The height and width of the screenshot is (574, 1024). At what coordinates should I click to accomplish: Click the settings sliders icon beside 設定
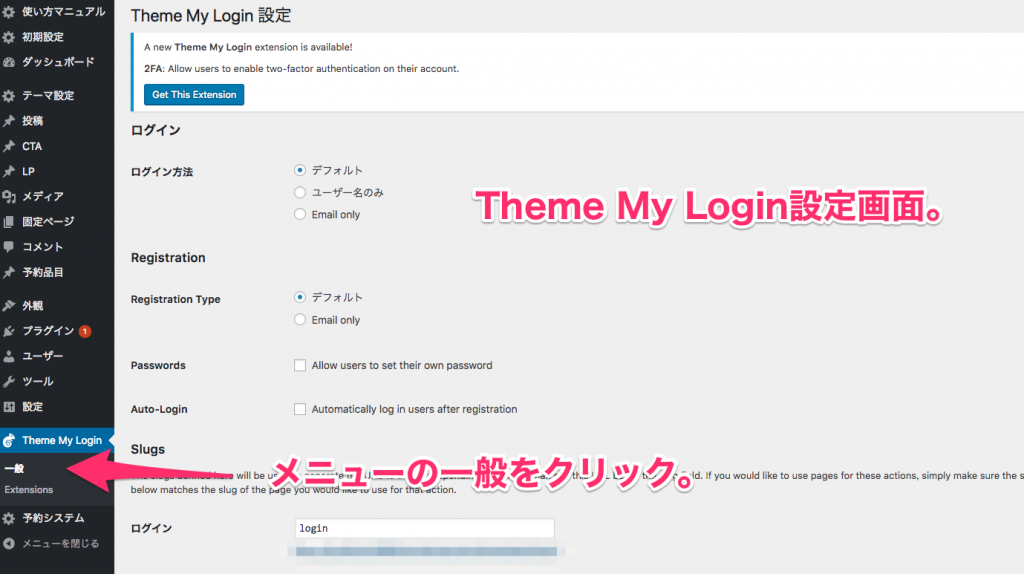point(8,407)
